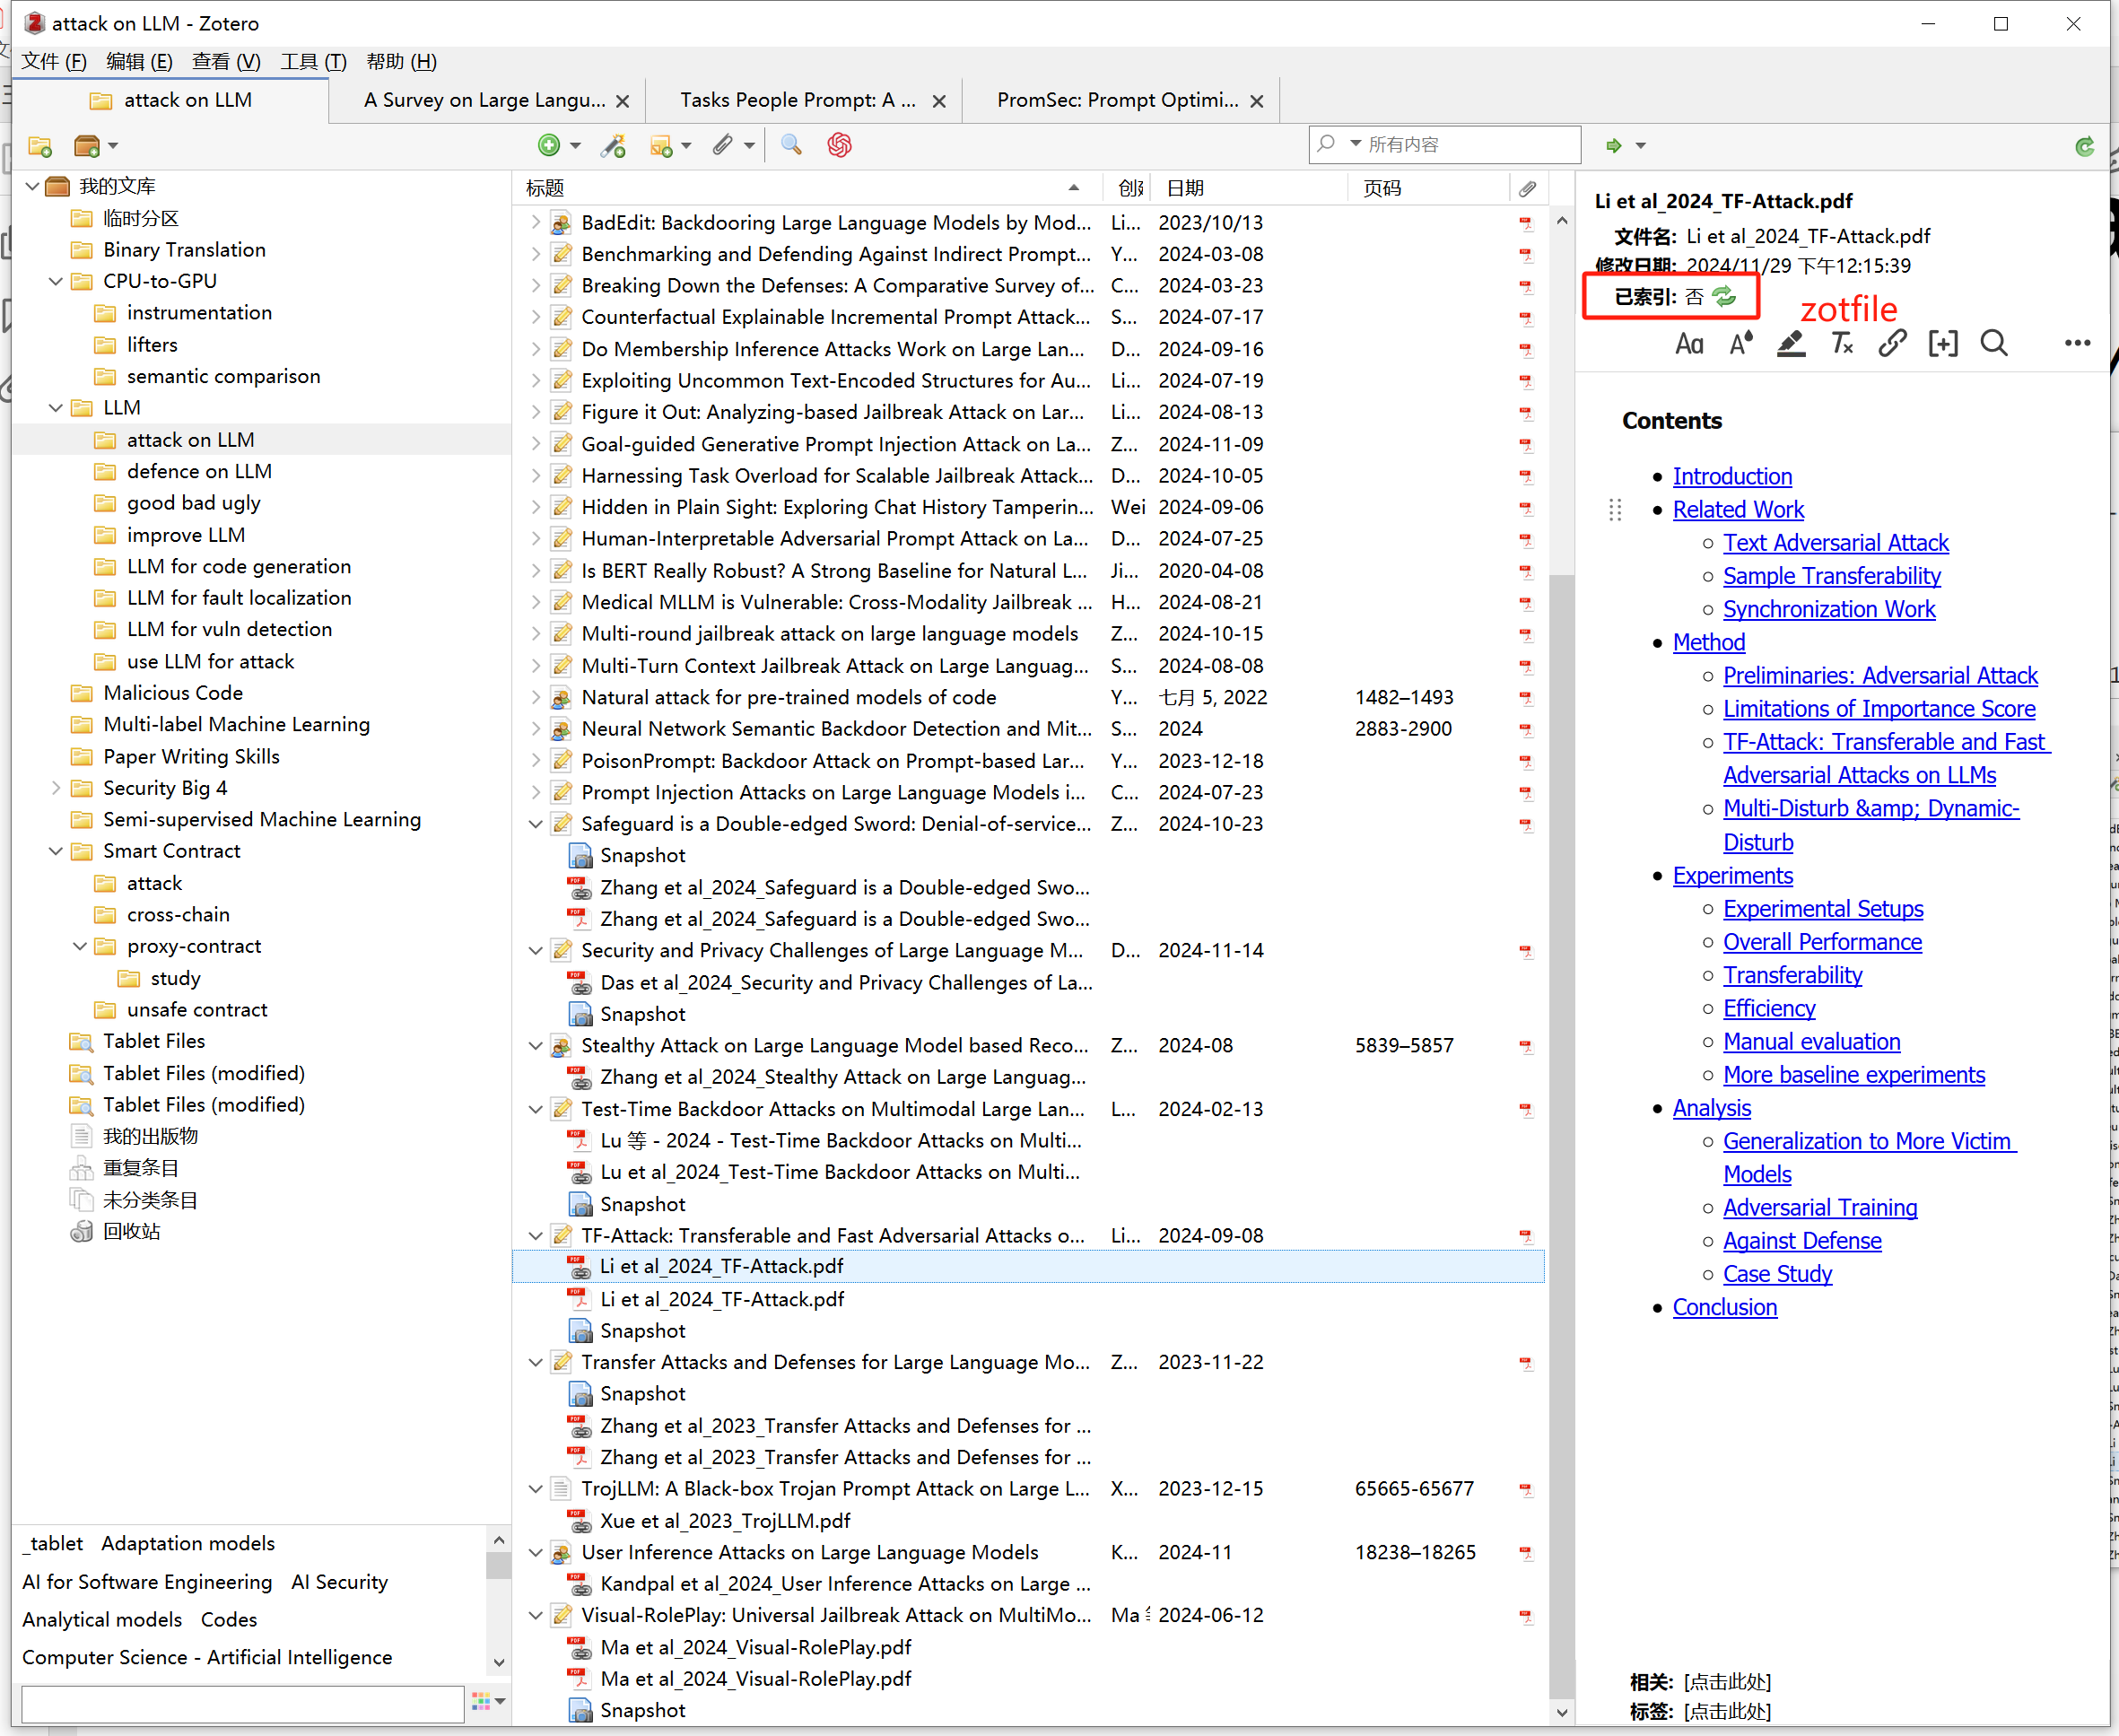Collapse the proxy-contract collection
The height and width of the screenshot is (1736, 2119).
(80, 946)
